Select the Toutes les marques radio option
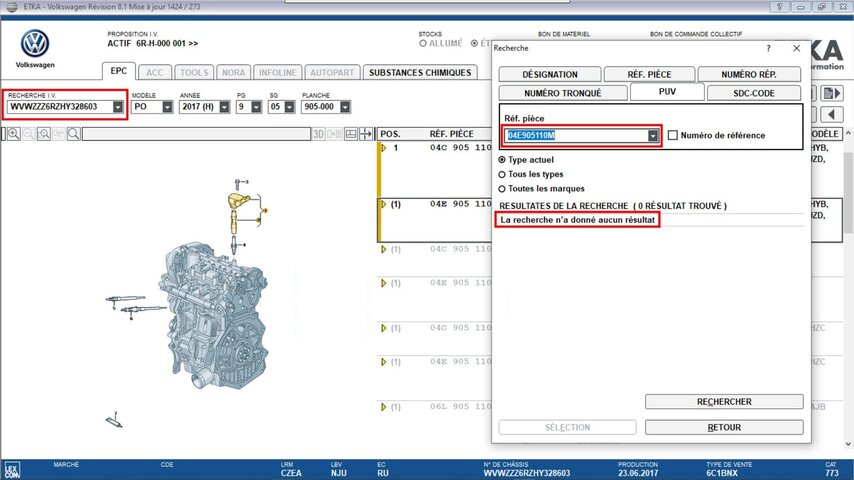The image size is (854, 480). [502, 189]
